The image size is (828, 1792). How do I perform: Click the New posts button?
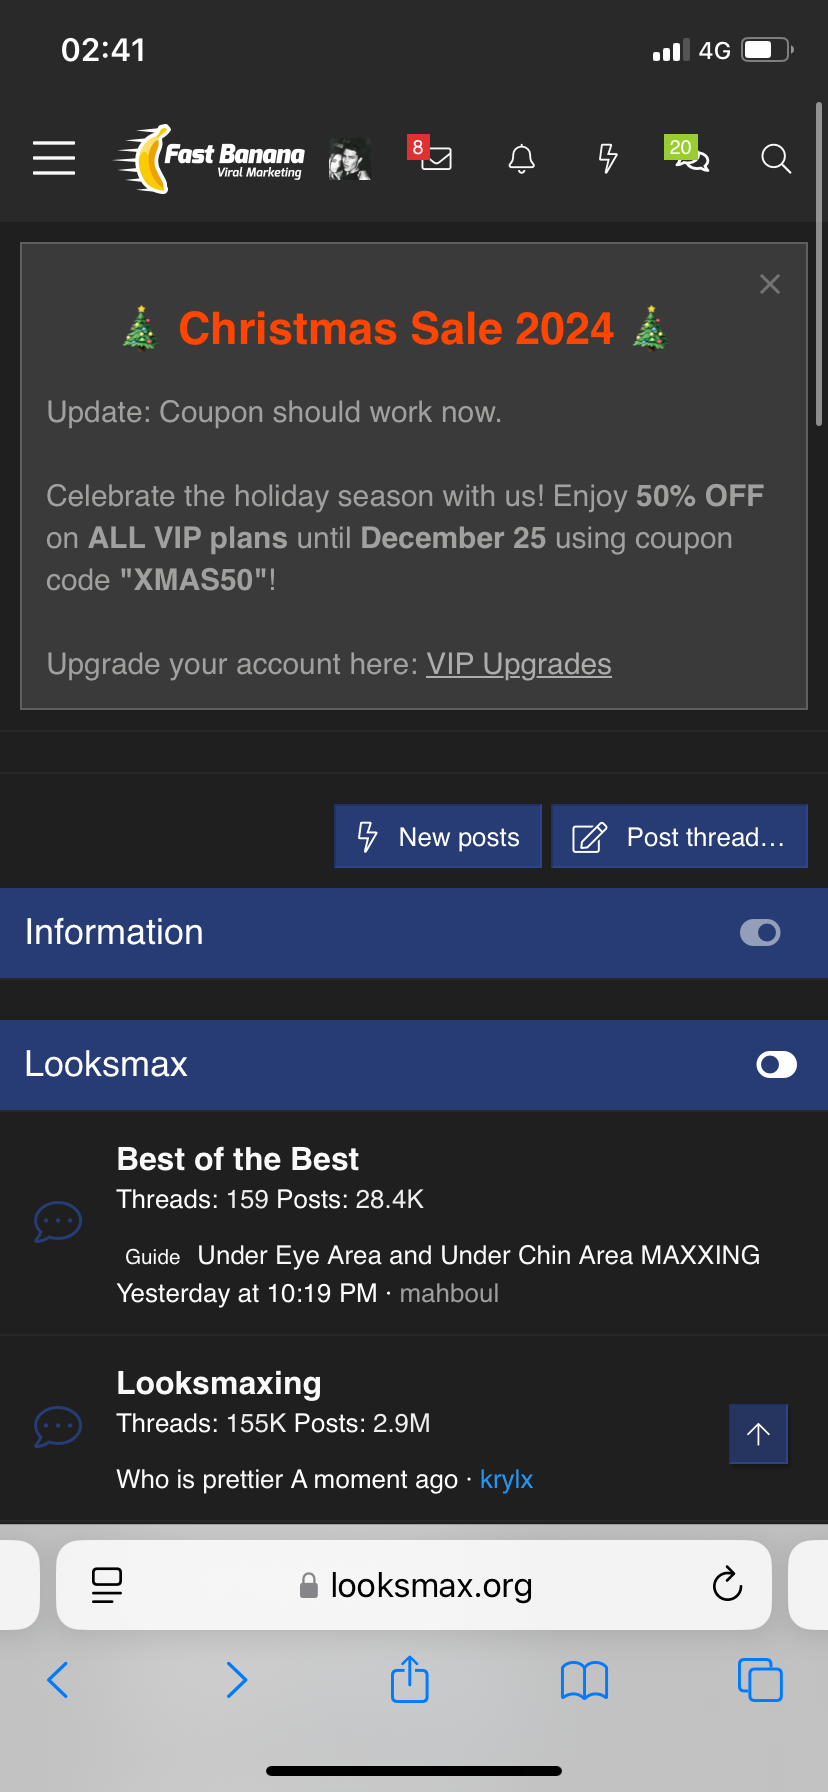coord(438,837)
